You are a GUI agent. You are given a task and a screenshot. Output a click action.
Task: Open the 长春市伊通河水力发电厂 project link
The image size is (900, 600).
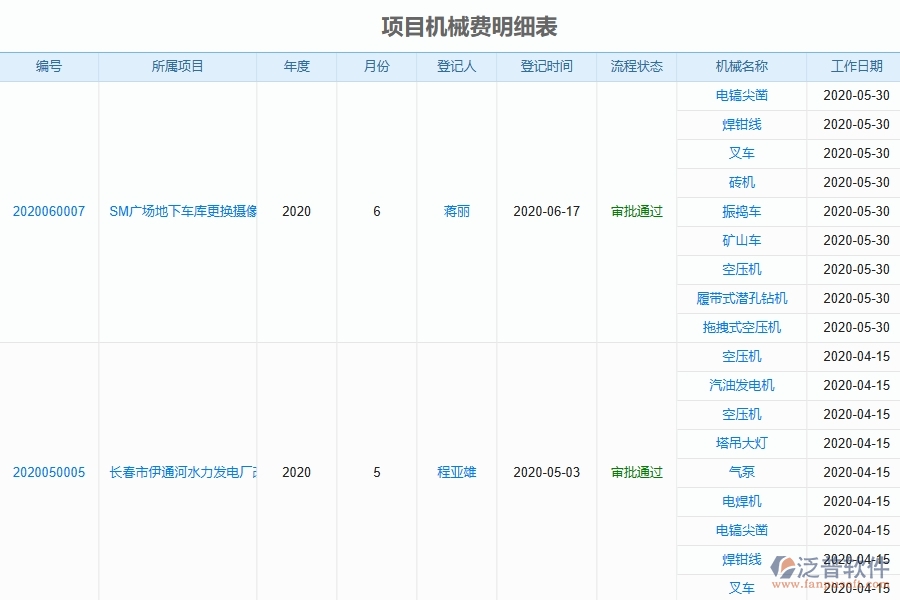point(178,473)
